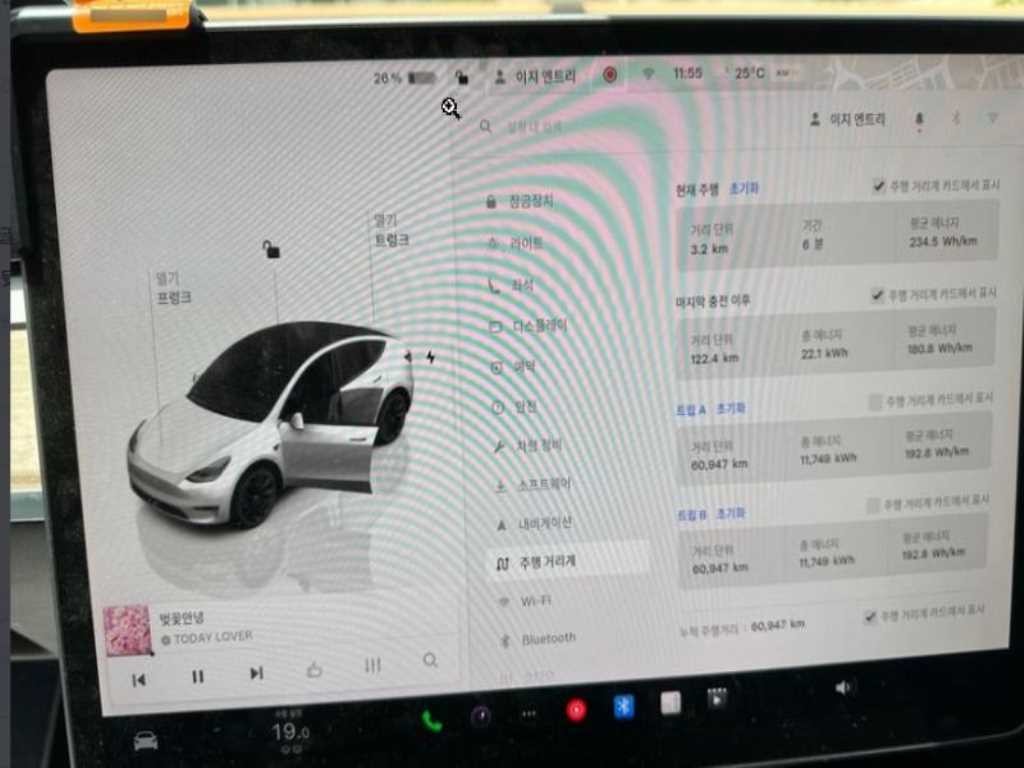Tap the 11:55 clock
The width and height of the screenshot is (1024, 768).
tap(688, 73)
